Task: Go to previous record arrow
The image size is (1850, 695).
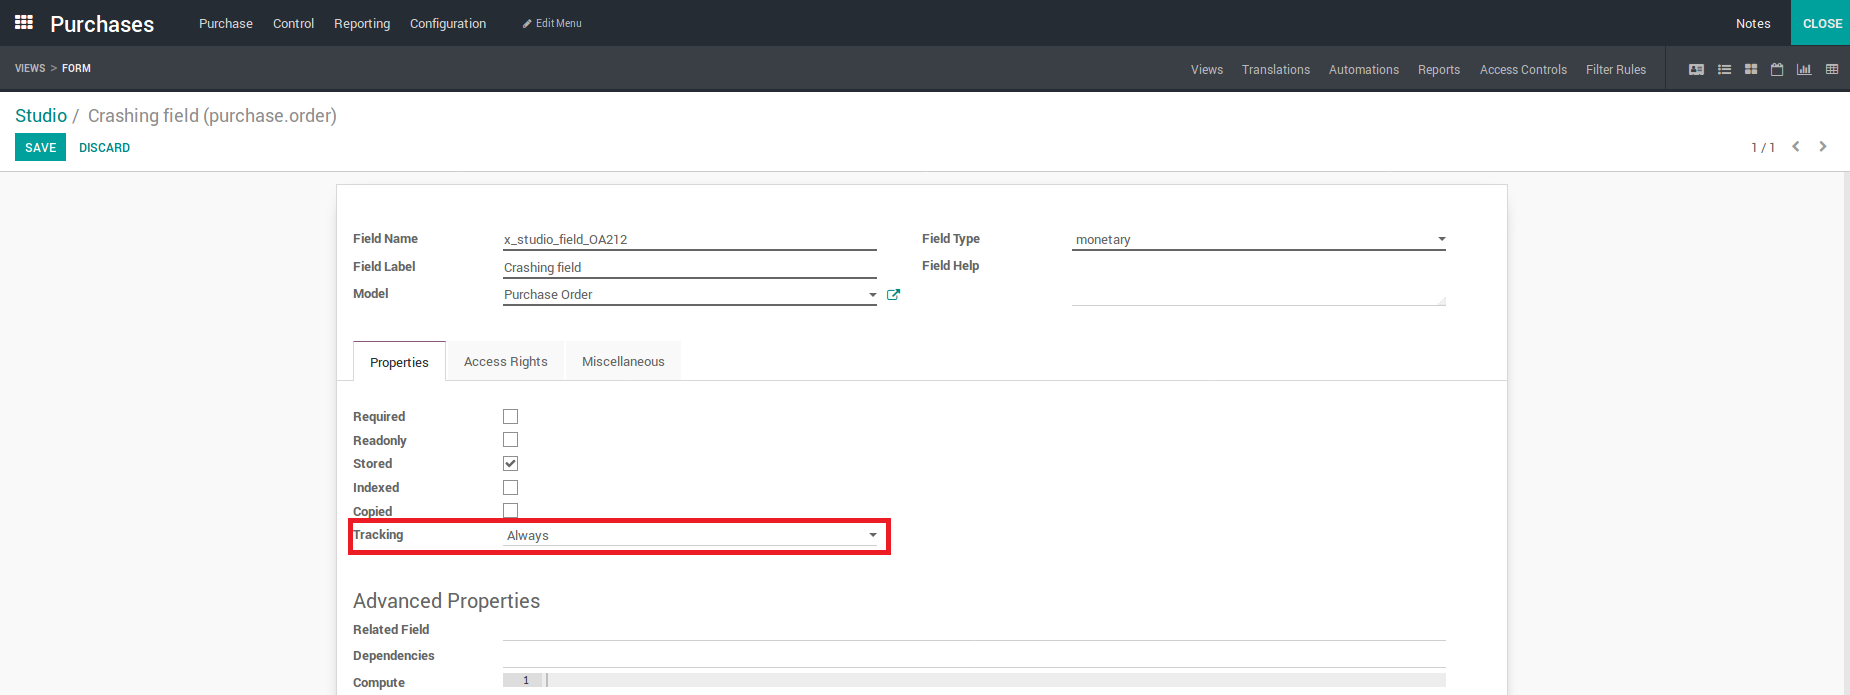Action: point(1796,146)
